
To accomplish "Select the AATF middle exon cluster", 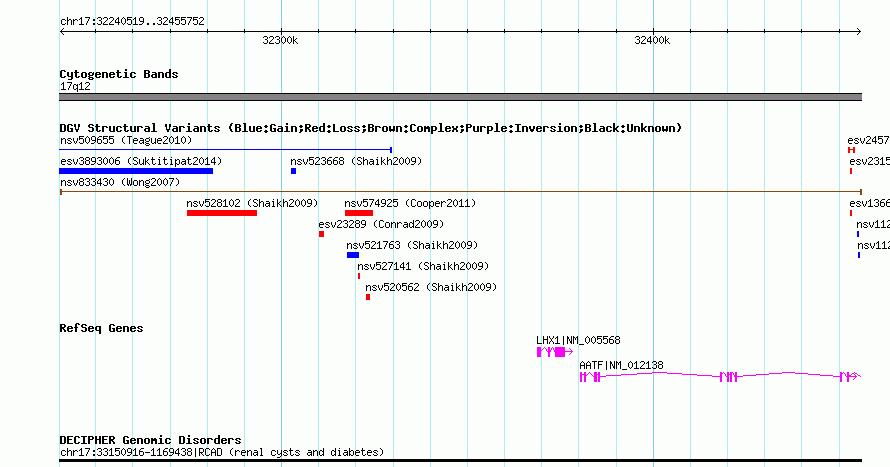I will (x=729, y=377).
